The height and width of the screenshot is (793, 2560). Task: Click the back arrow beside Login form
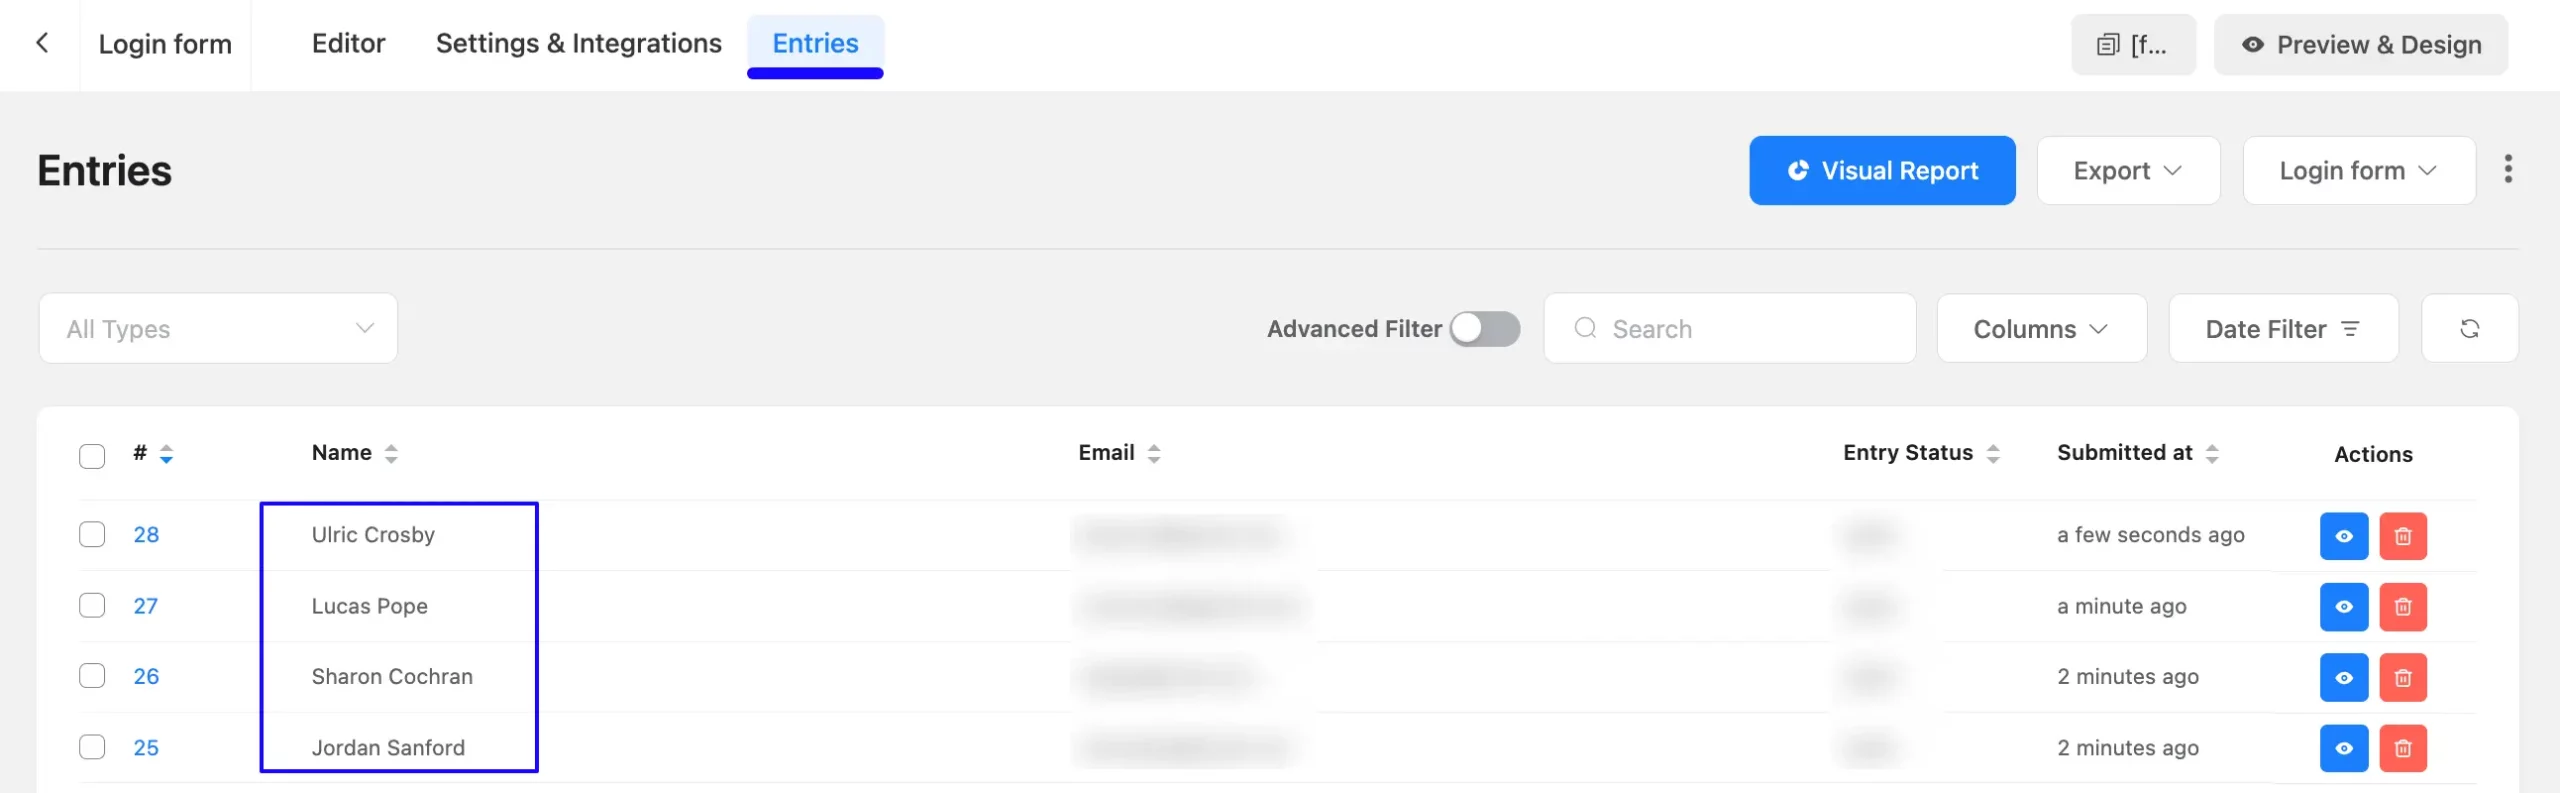coord(42,43)
